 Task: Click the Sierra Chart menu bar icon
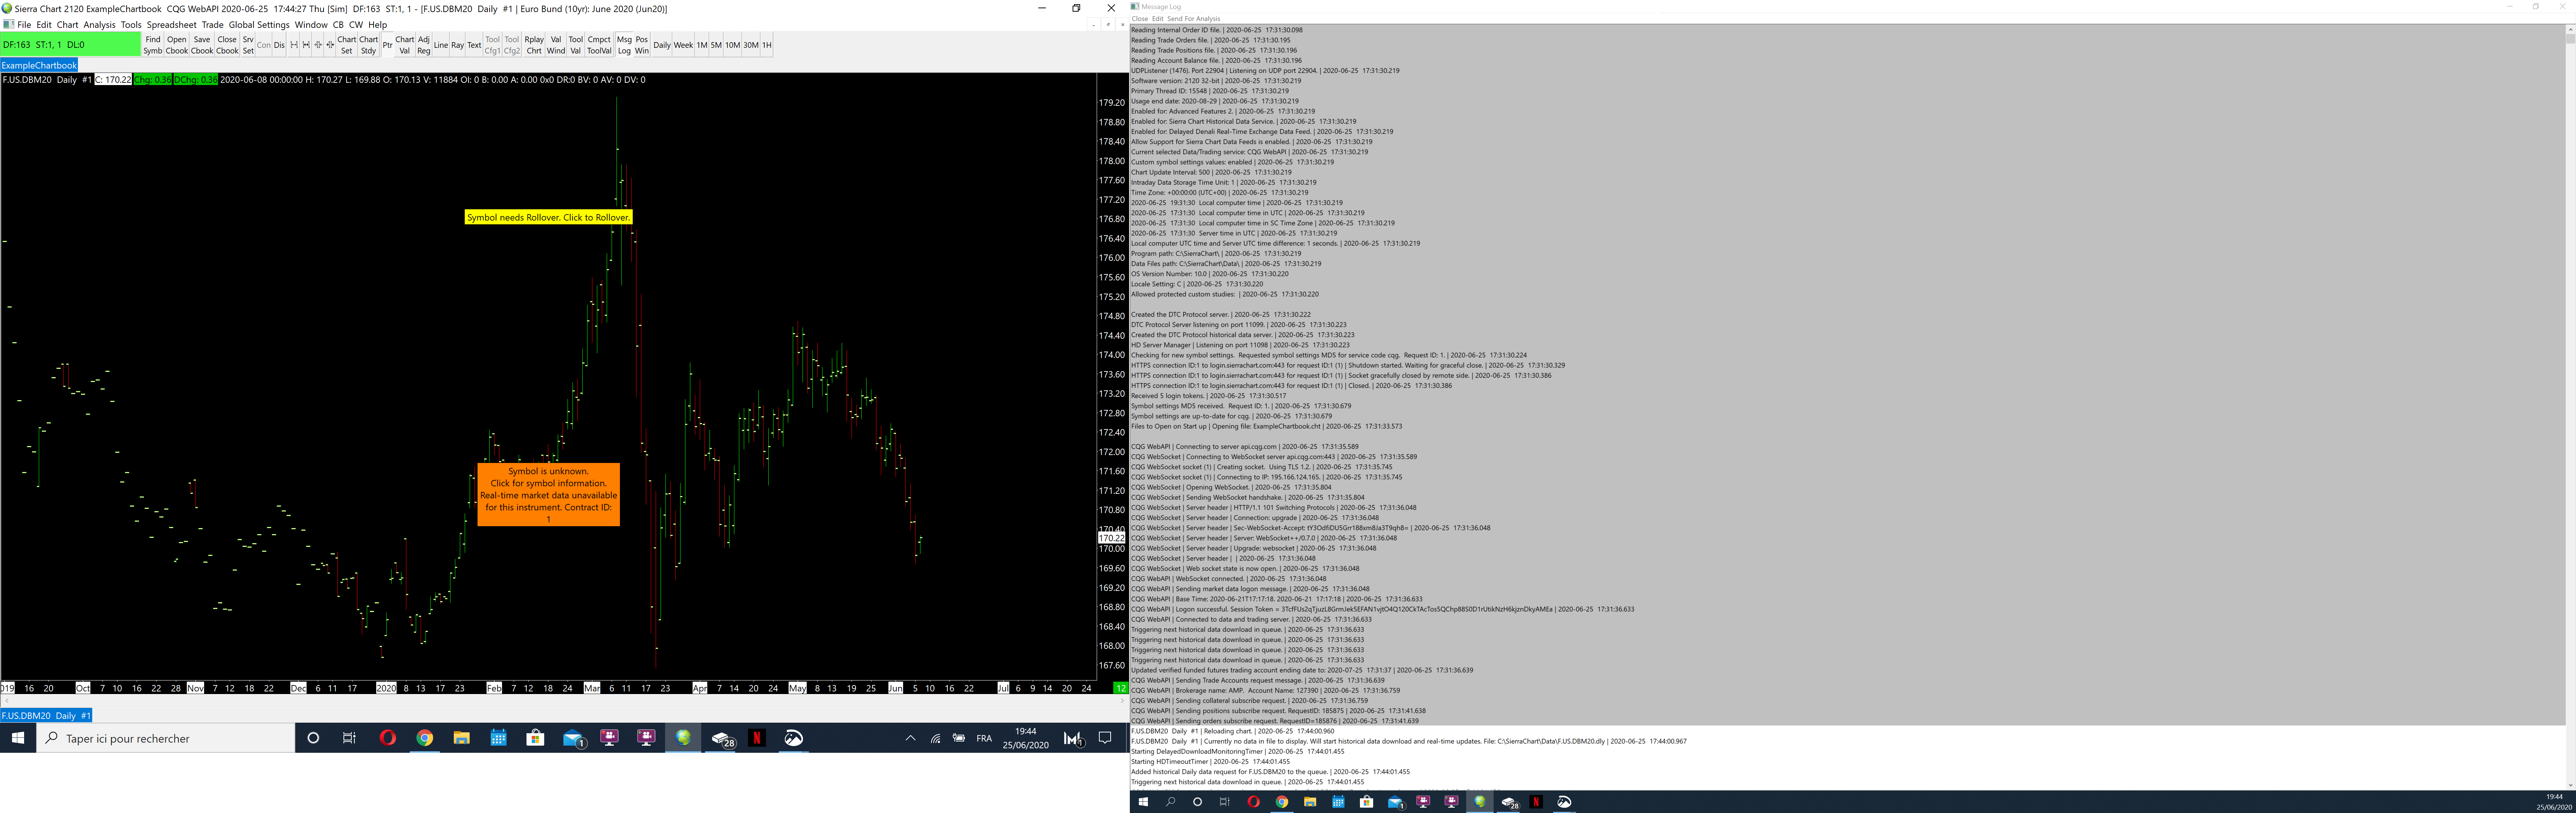pyautogui.click(x=8, y=25)
